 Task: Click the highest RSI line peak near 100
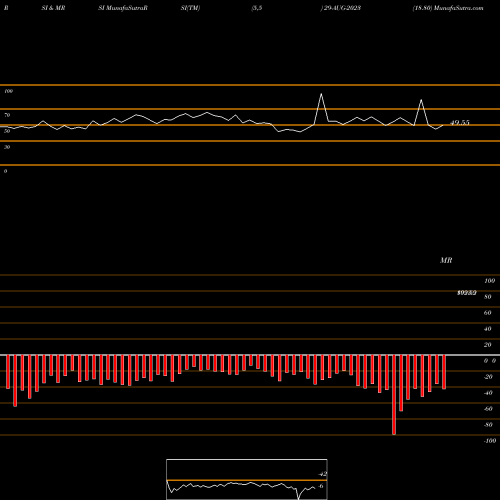[321, 95]
